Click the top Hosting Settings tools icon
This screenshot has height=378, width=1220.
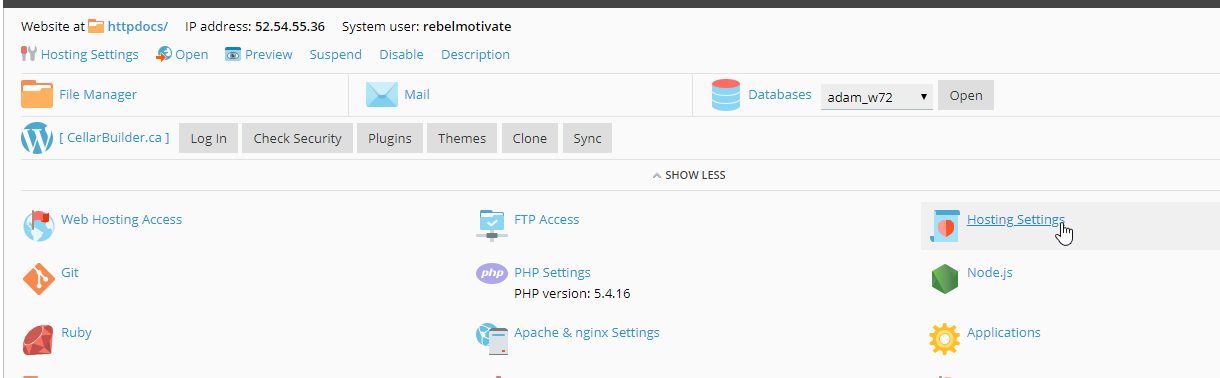28,54
